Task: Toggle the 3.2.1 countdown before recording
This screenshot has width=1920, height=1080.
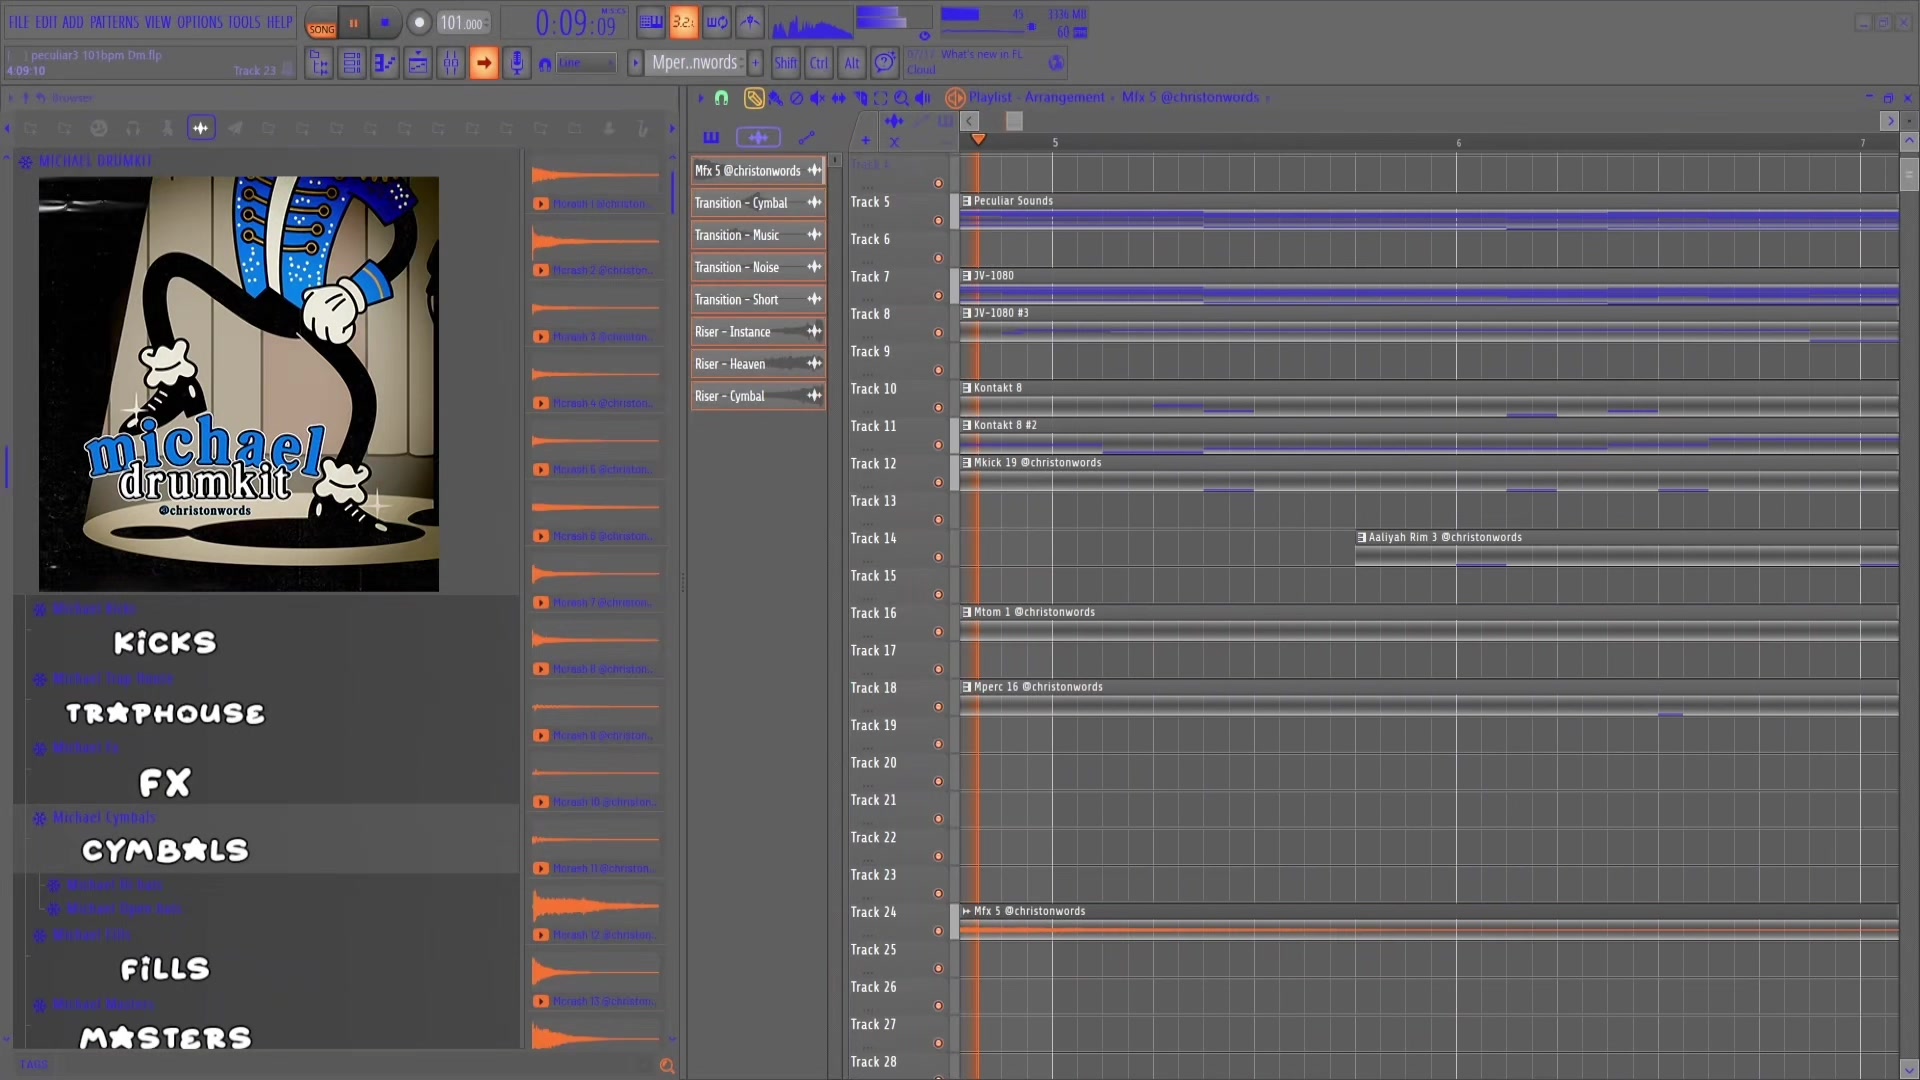Action: [x=684, y=22]
